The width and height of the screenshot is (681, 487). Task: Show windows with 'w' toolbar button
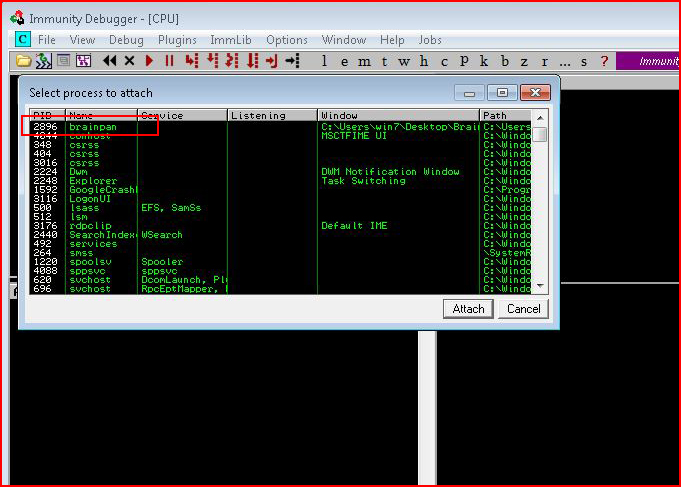[x=404, y=62]
